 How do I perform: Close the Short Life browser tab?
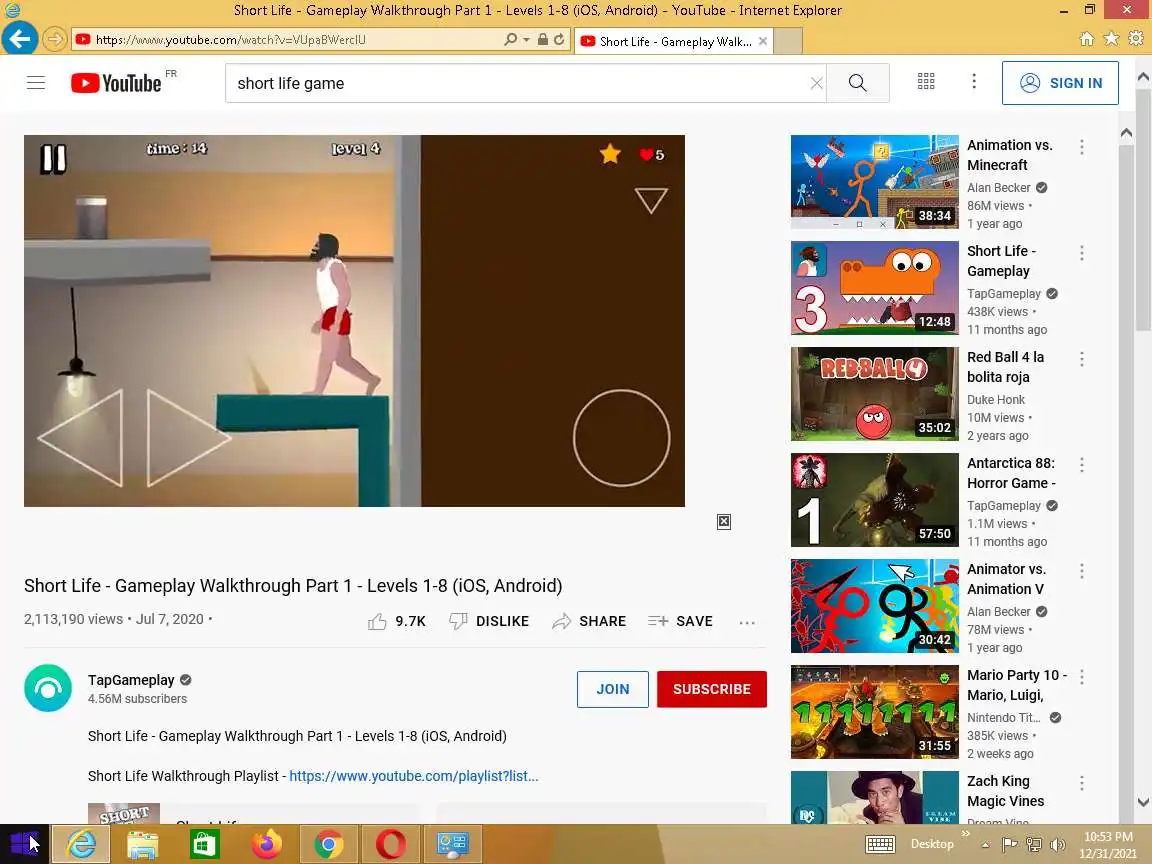pos(763,41)
